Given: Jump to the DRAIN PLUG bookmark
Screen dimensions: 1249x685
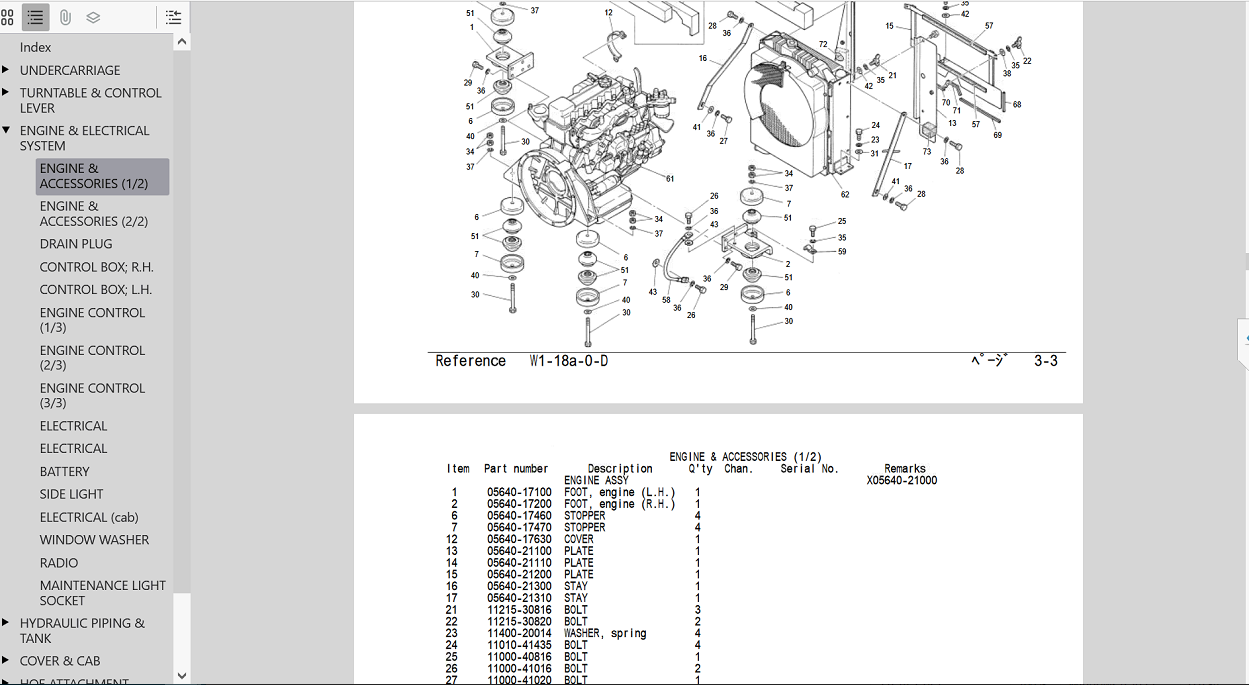Looking at the screenshot, I should [76, 244].
